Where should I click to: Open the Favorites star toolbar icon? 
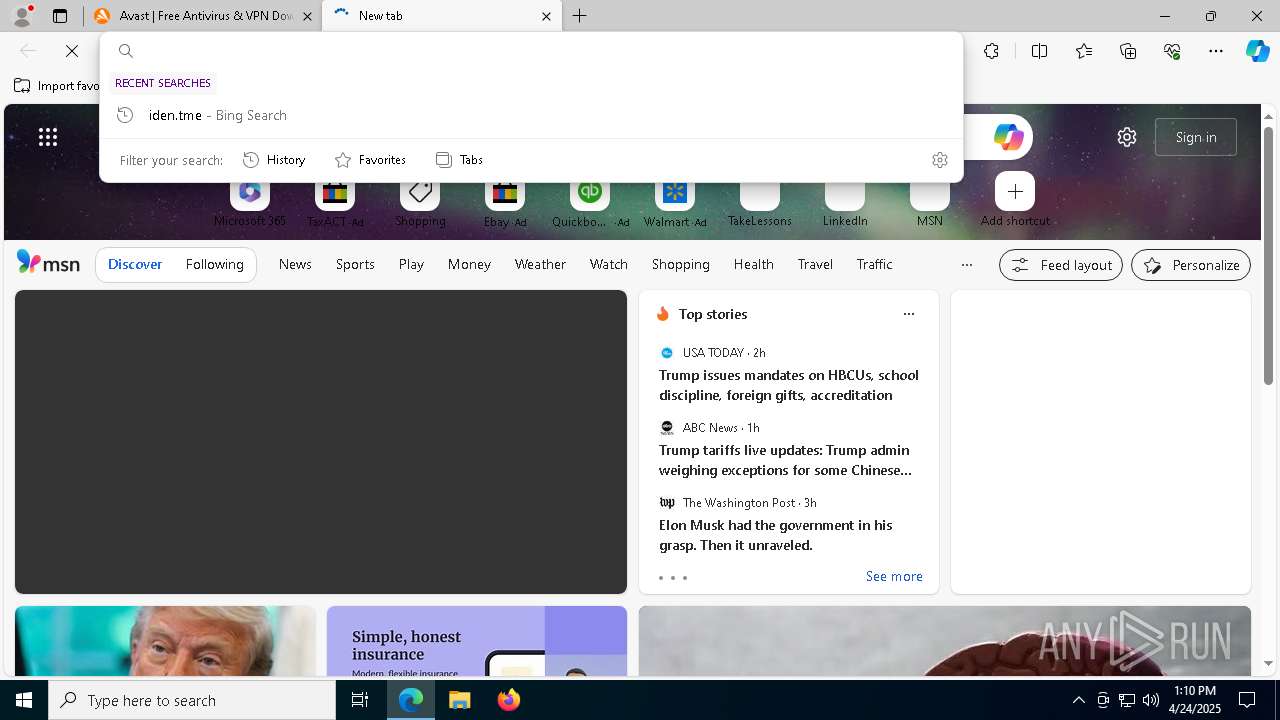[1084, 51]
